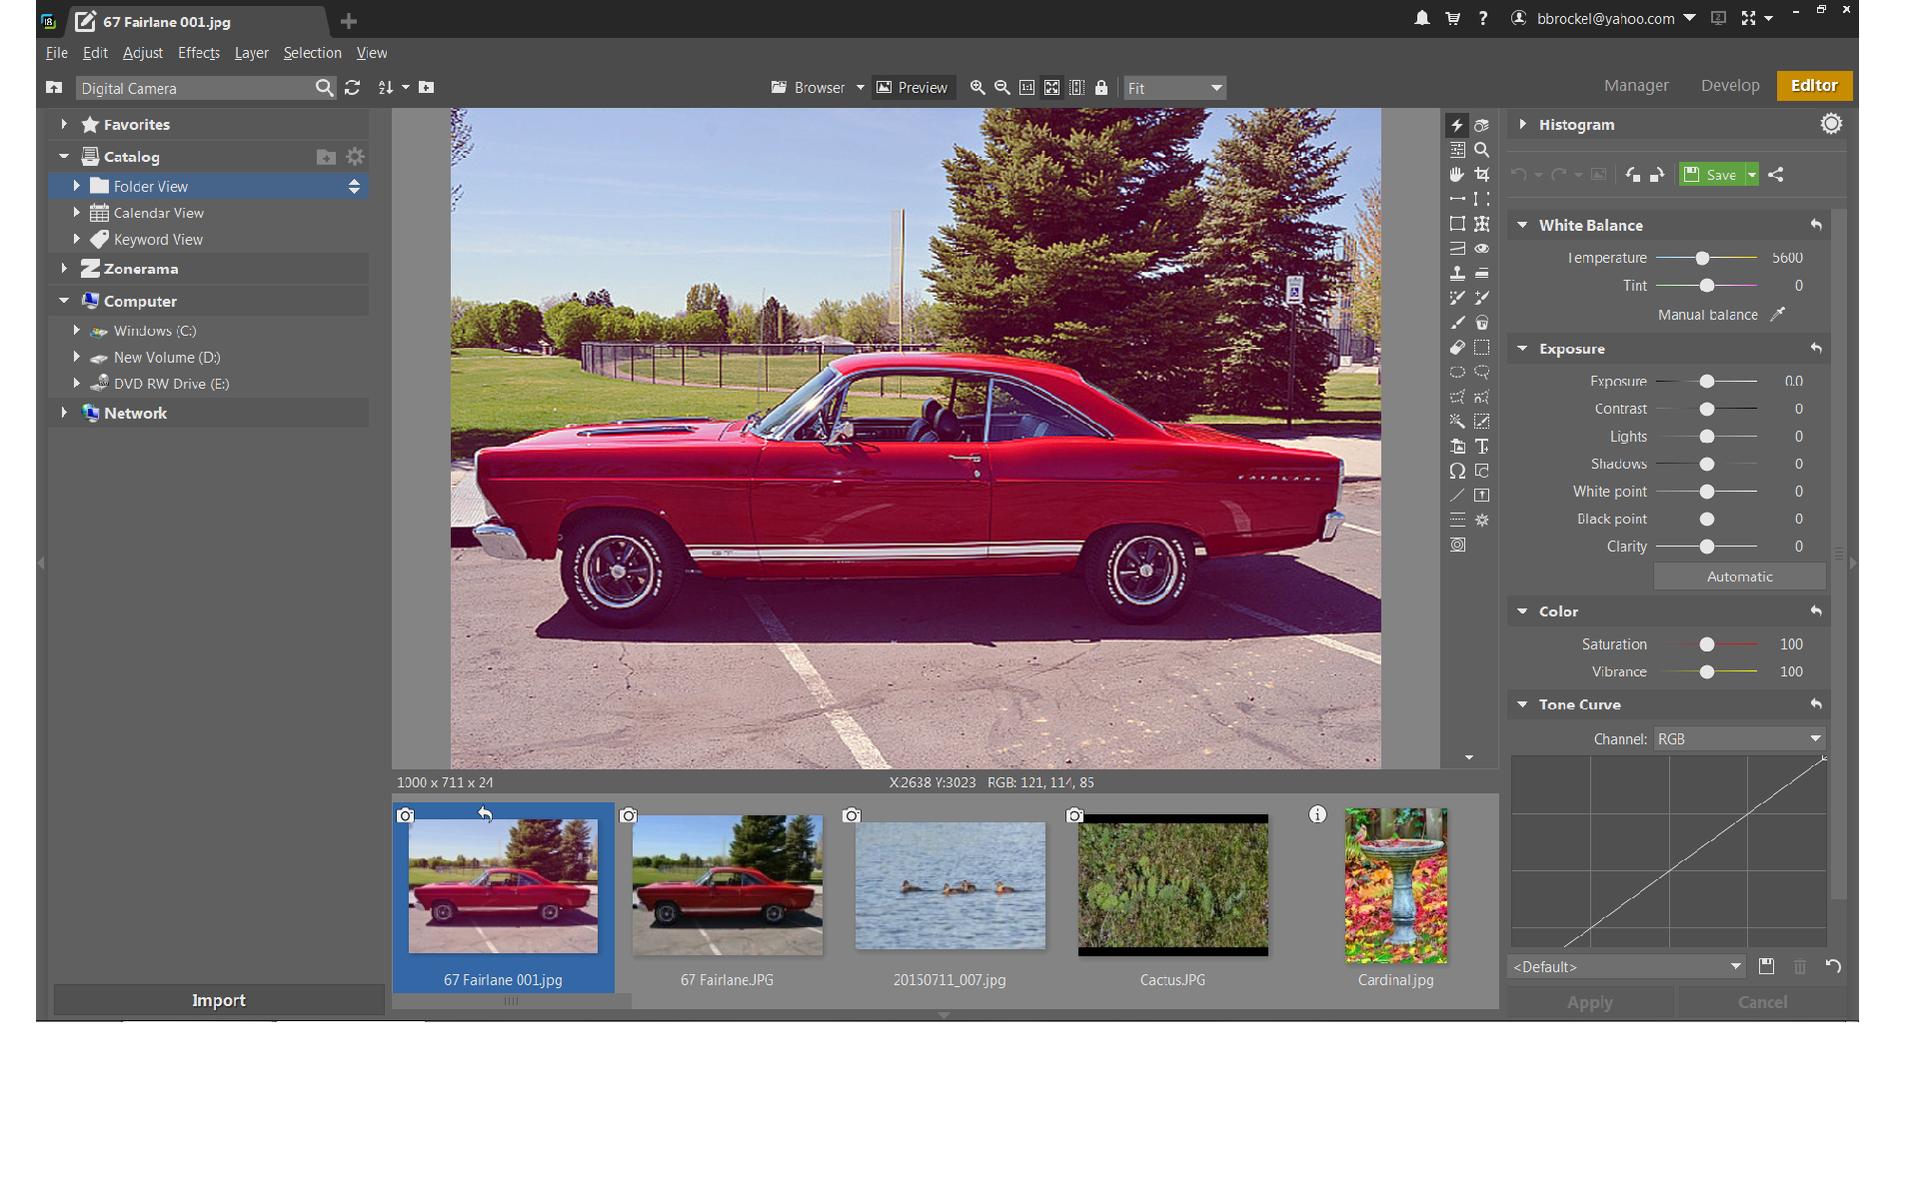
Task: Click the Import button
Action: (218, 1000)
